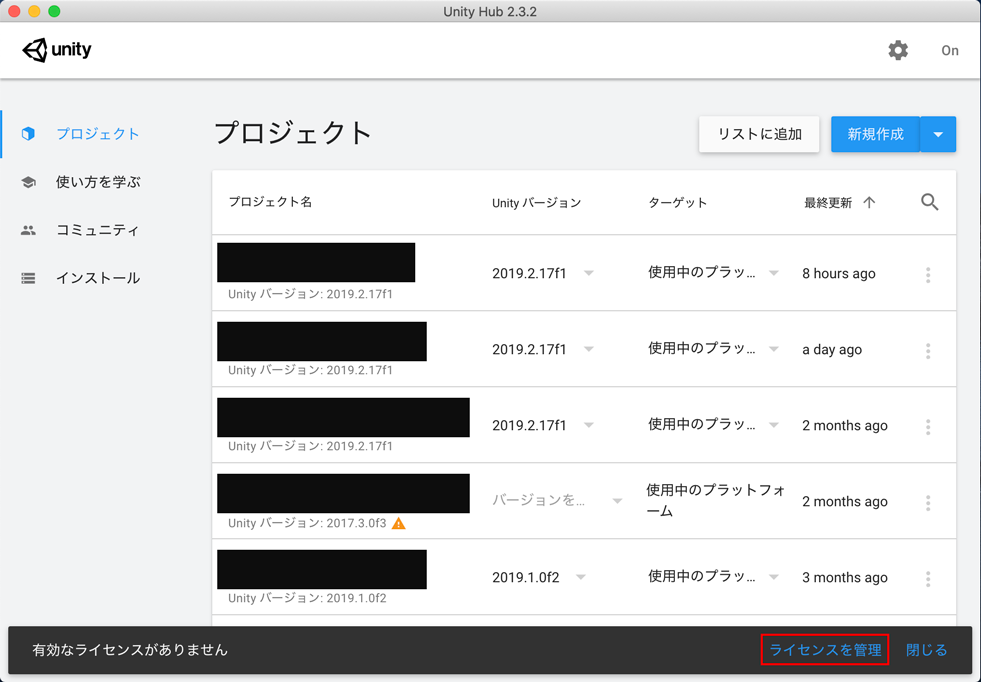Viewport: 981px width, 682px height.
Task: Open ライセンスを管理 in the notification bar
Action: pos(824,649)
